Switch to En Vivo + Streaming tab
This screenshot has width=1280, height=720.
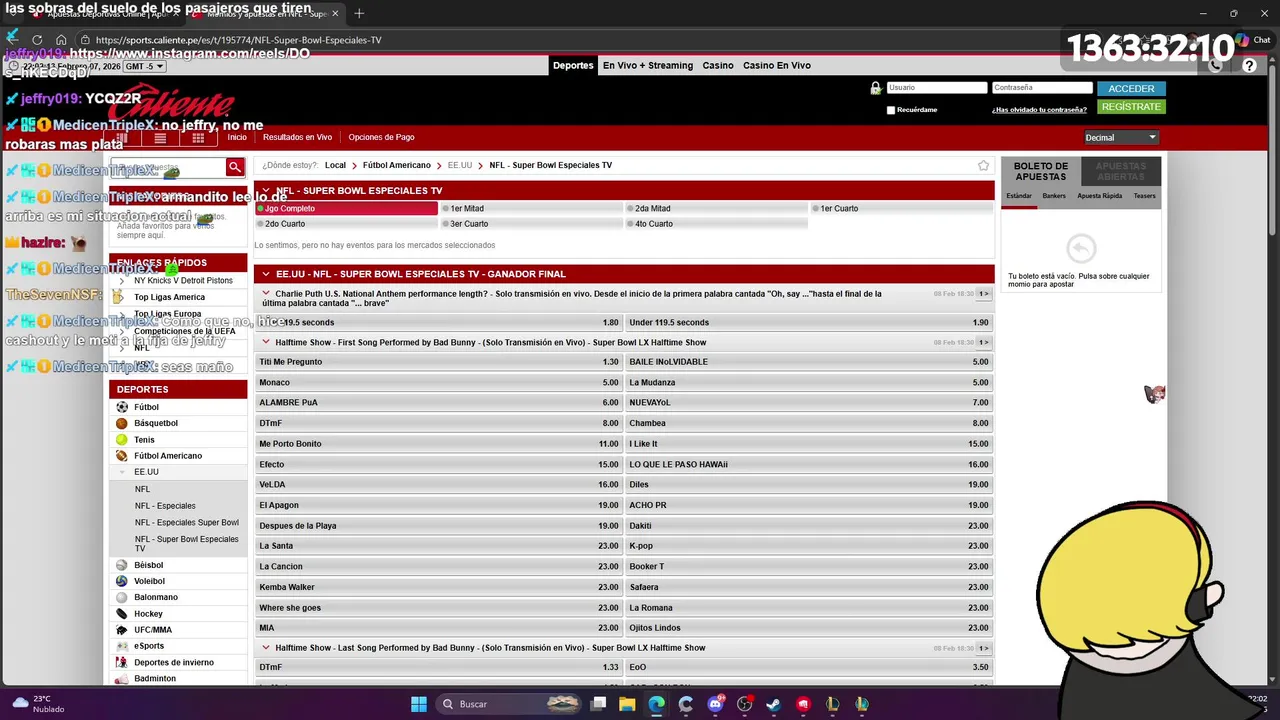point(648,65)
